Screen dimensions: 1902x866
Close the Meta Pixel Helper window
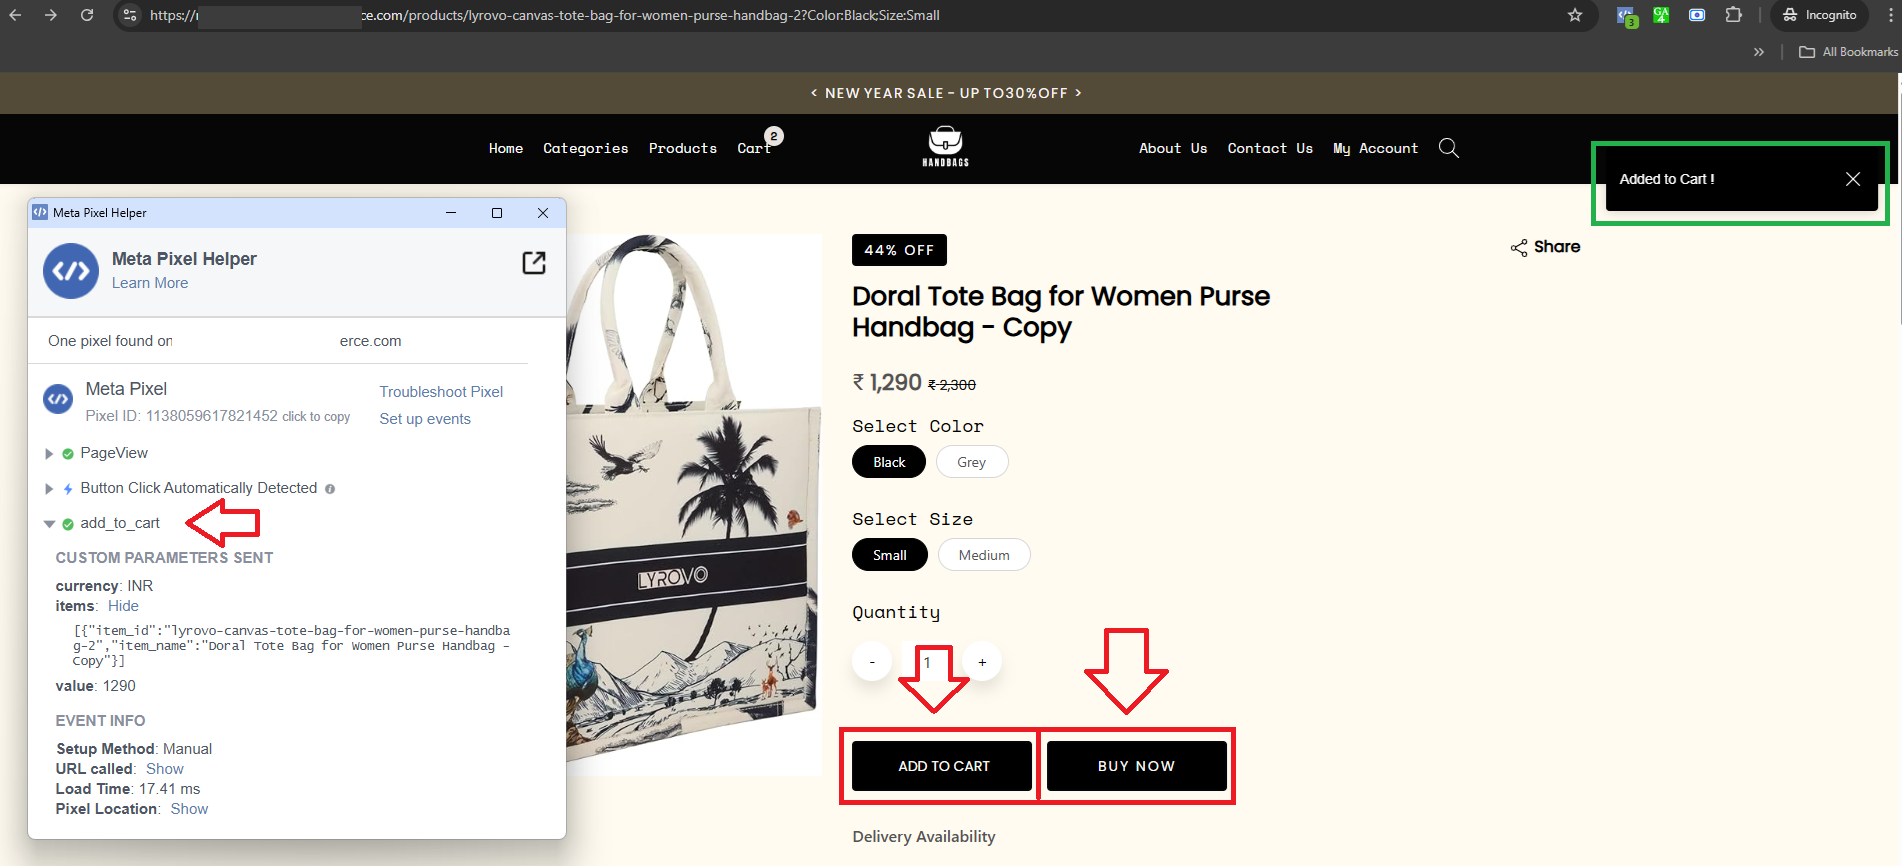coord(543,213)
